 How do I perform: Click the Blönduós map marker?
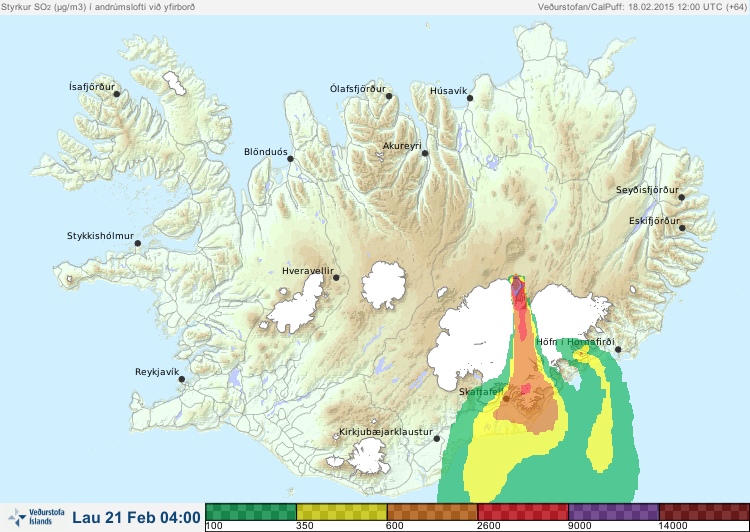tap(290, 159)
